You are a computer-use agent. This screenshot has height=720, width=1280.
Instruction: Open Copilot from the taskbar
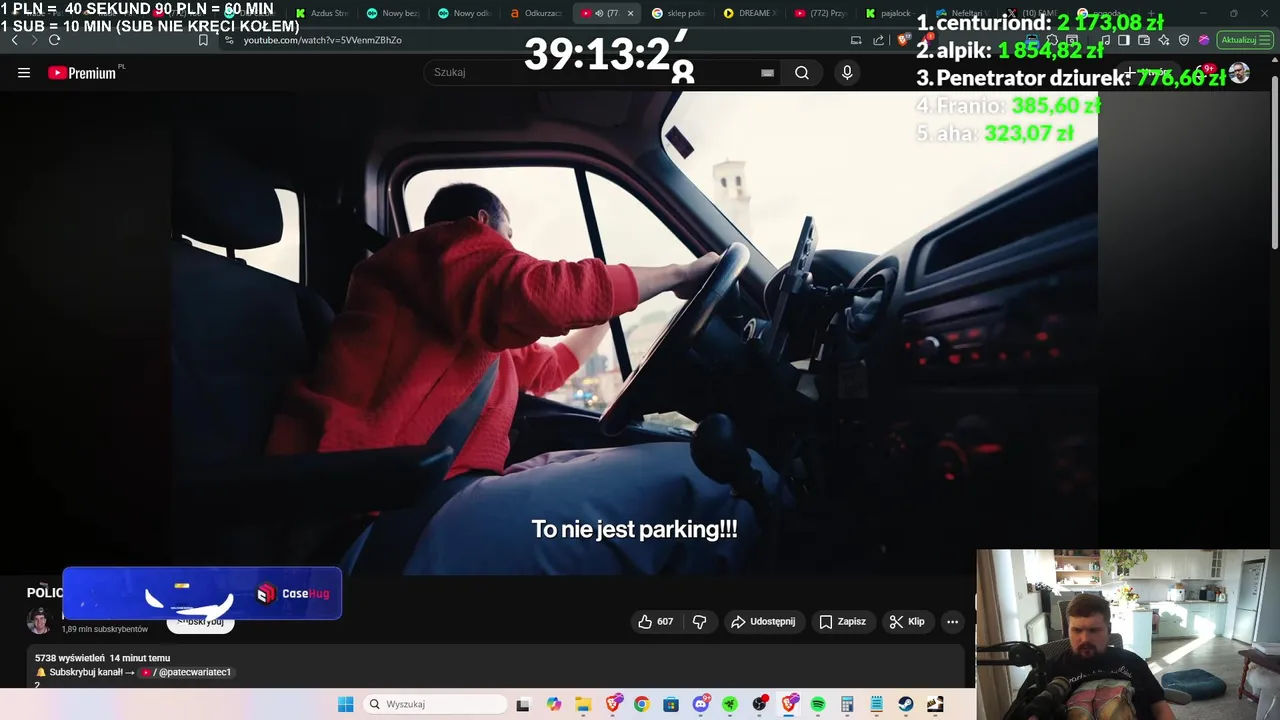(554, 704)
